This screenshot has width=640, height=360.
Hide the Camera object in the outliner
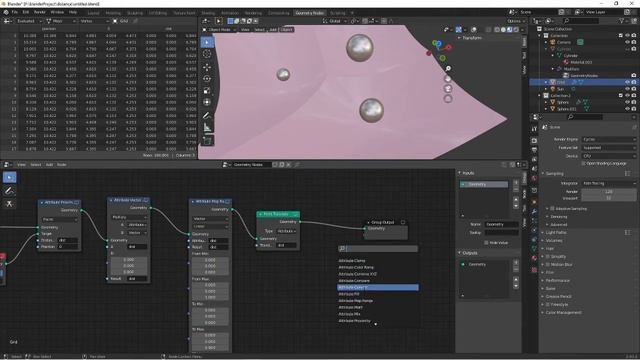coord(627,42)
